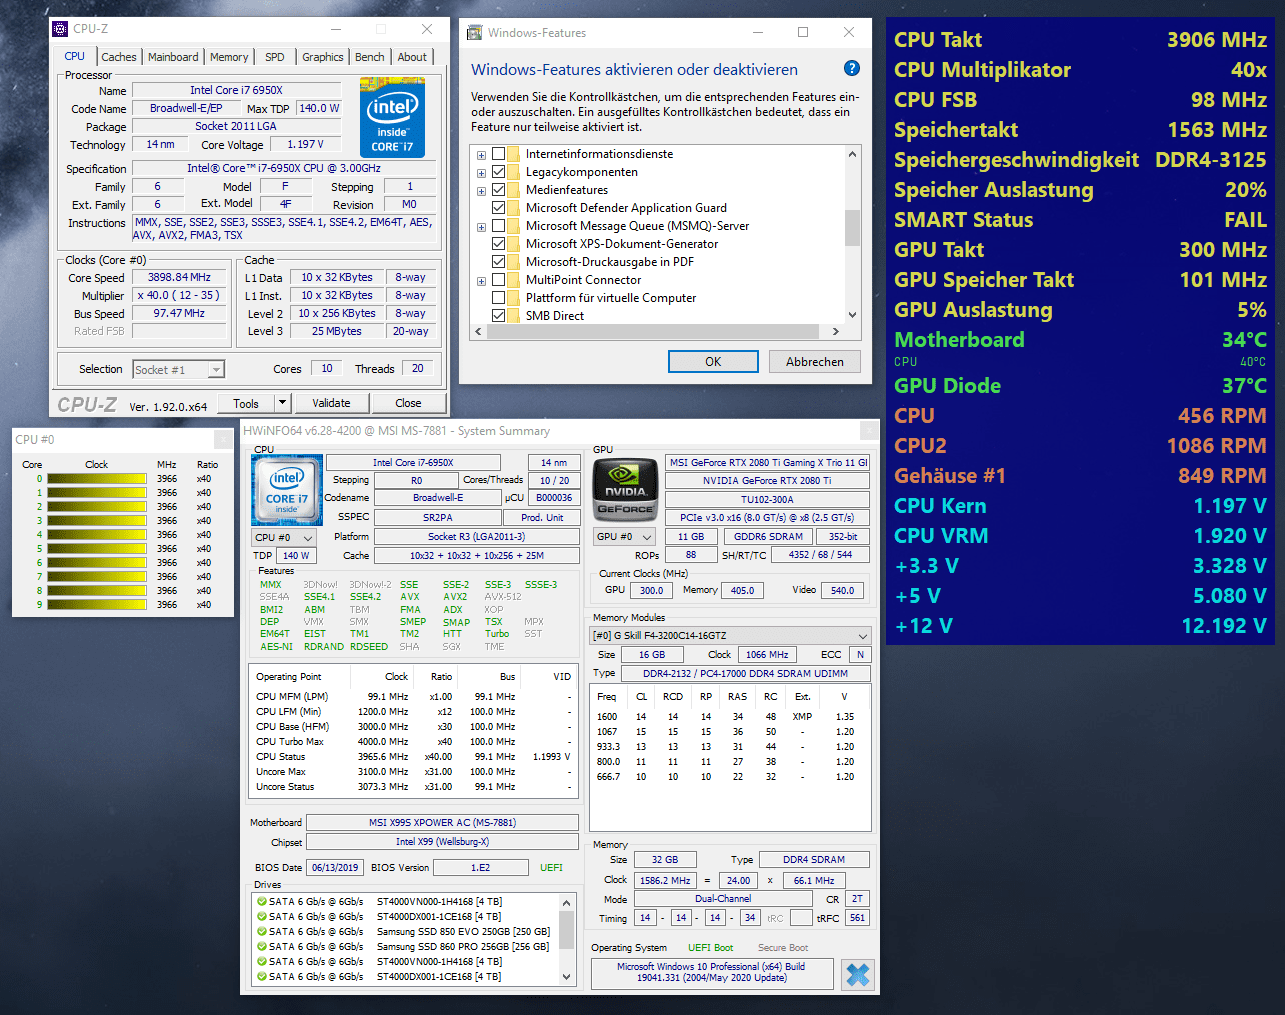1285x1015 pixels.
Task: Click the MSI X99S XPOWER AC motherboard field
Action: pyautogui.click(x=442, y=823)
